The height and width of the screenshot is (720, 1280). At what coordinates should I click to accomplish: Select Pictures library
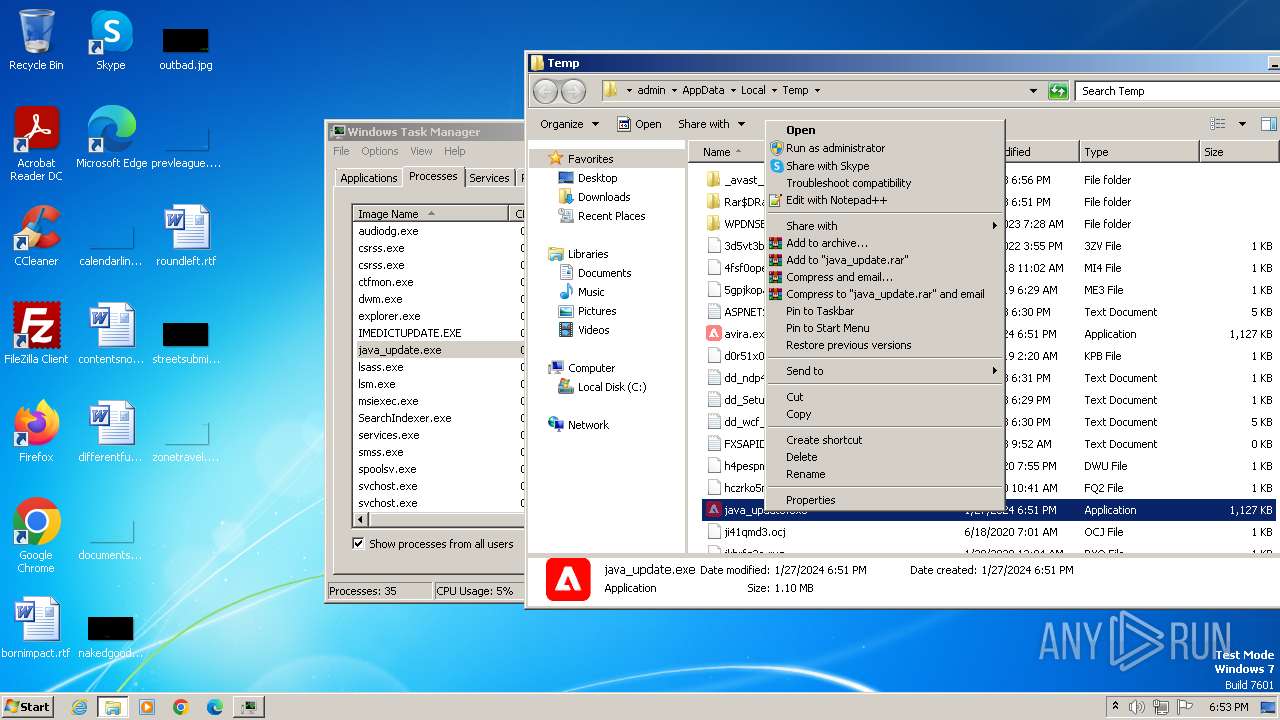point(587,311)
